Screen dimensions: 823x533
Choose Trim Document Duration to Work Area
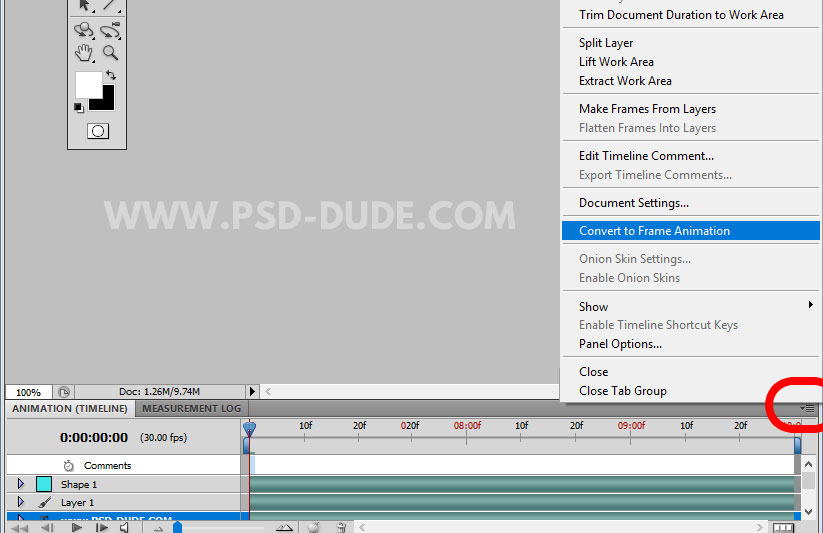681,15
